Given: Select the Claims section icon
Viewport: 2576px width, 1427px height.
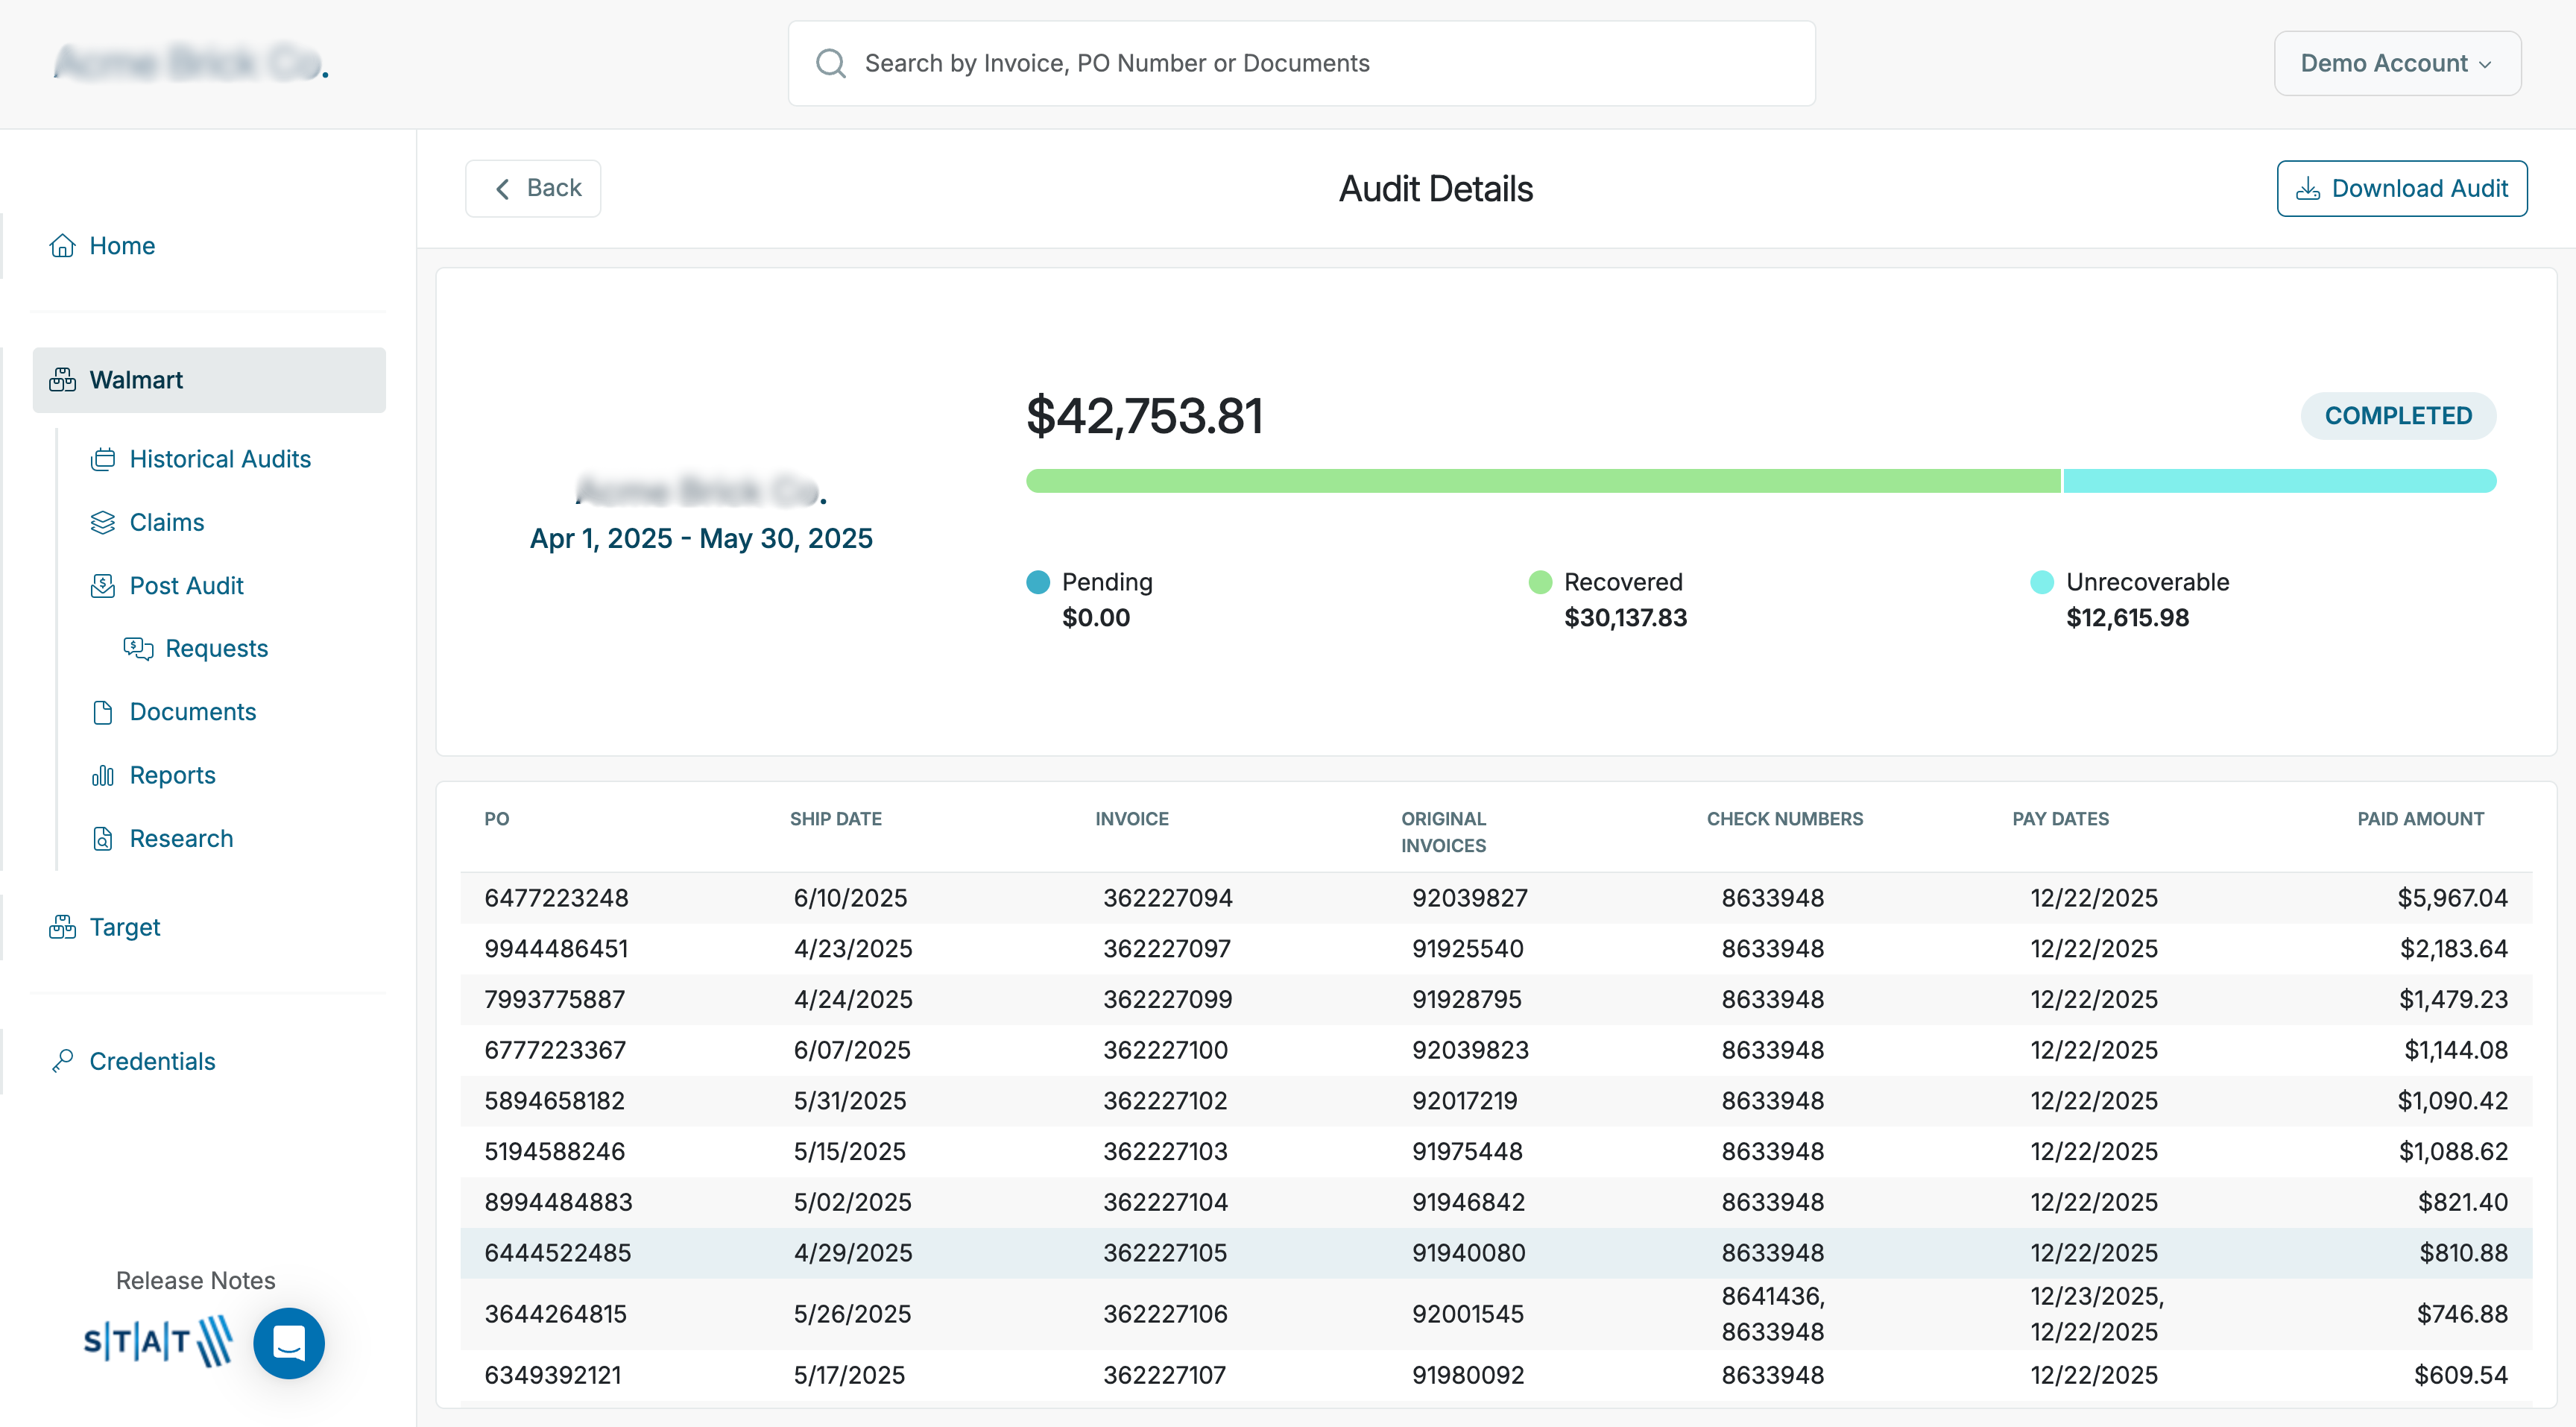Looking at the screenshot, I should coord(104,521).
